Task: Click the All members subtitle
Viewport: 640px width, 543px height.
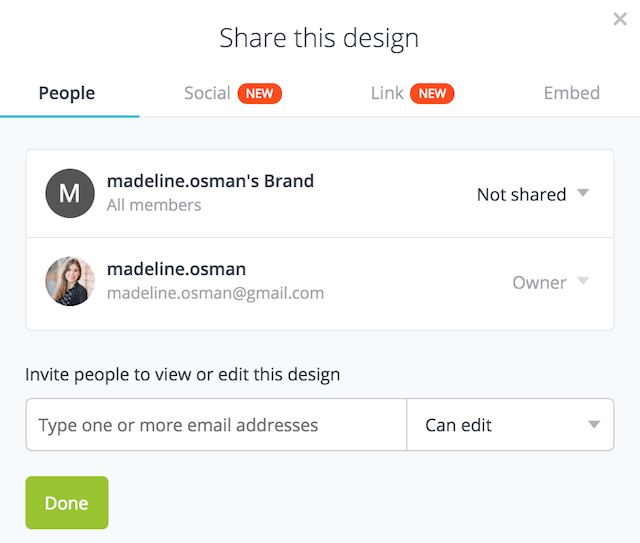Action: click(x=154, y=205)
